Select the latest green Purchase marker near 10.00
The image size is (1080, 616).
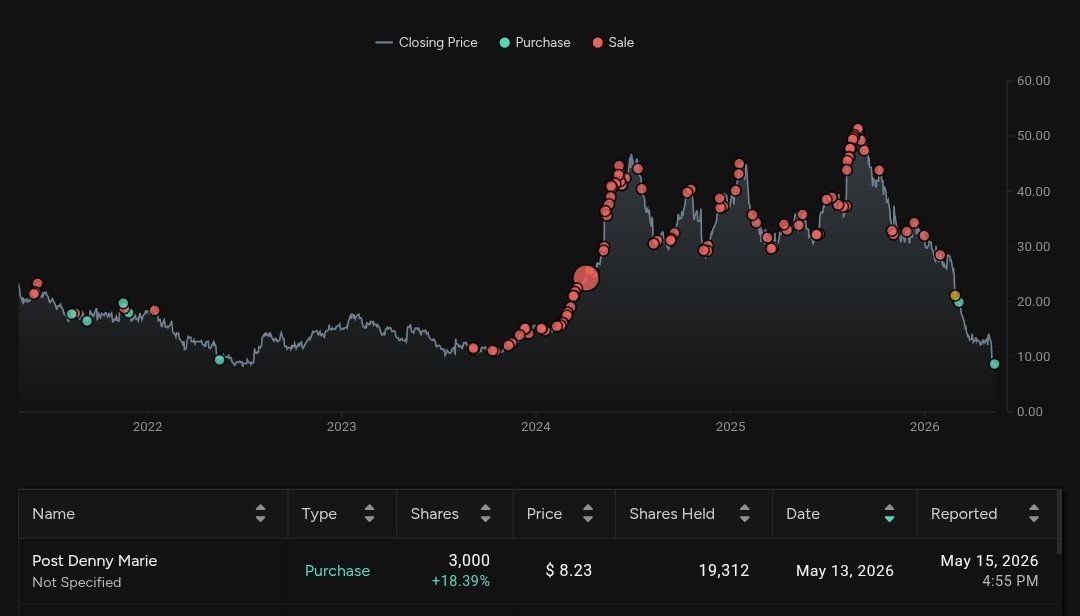click(x=994, y=364)
